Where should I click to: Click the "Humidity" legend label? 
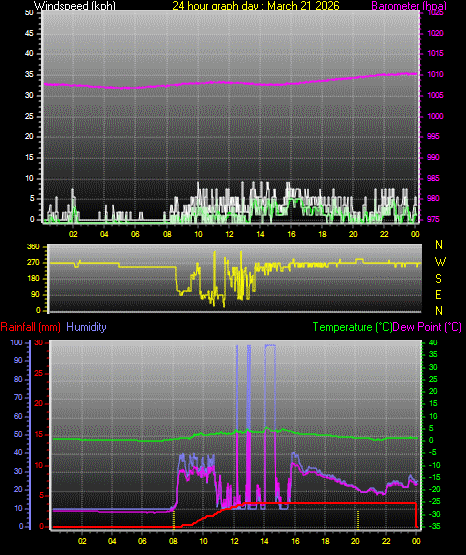86,327
